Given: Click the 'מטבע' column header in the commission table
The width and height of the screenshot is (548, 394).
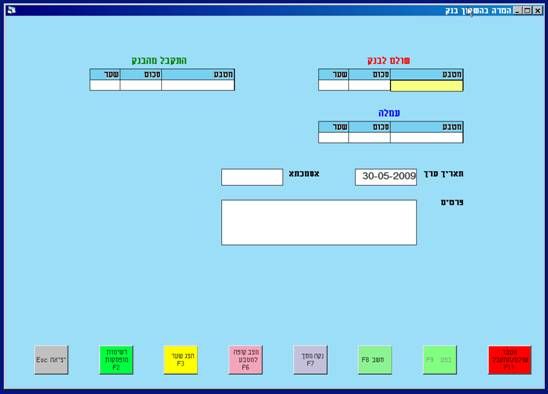Looking at the screenshot, I should point(427,127).
